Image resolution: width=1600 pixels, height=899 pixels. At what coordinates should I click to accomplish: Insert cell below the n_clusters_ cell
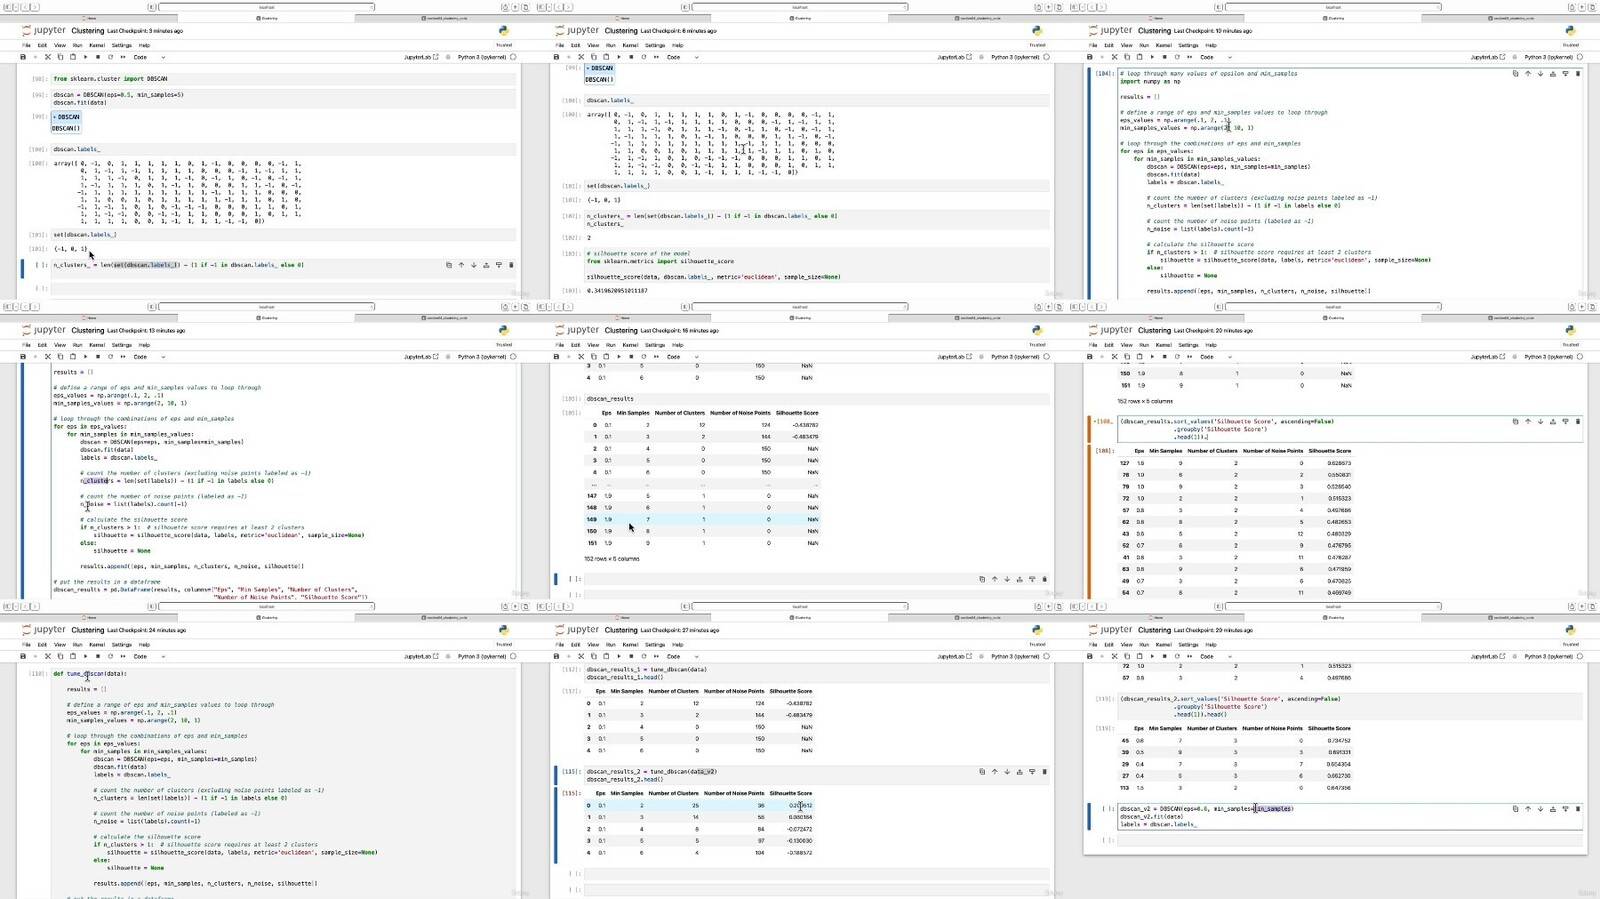click(x=498, y=265)
